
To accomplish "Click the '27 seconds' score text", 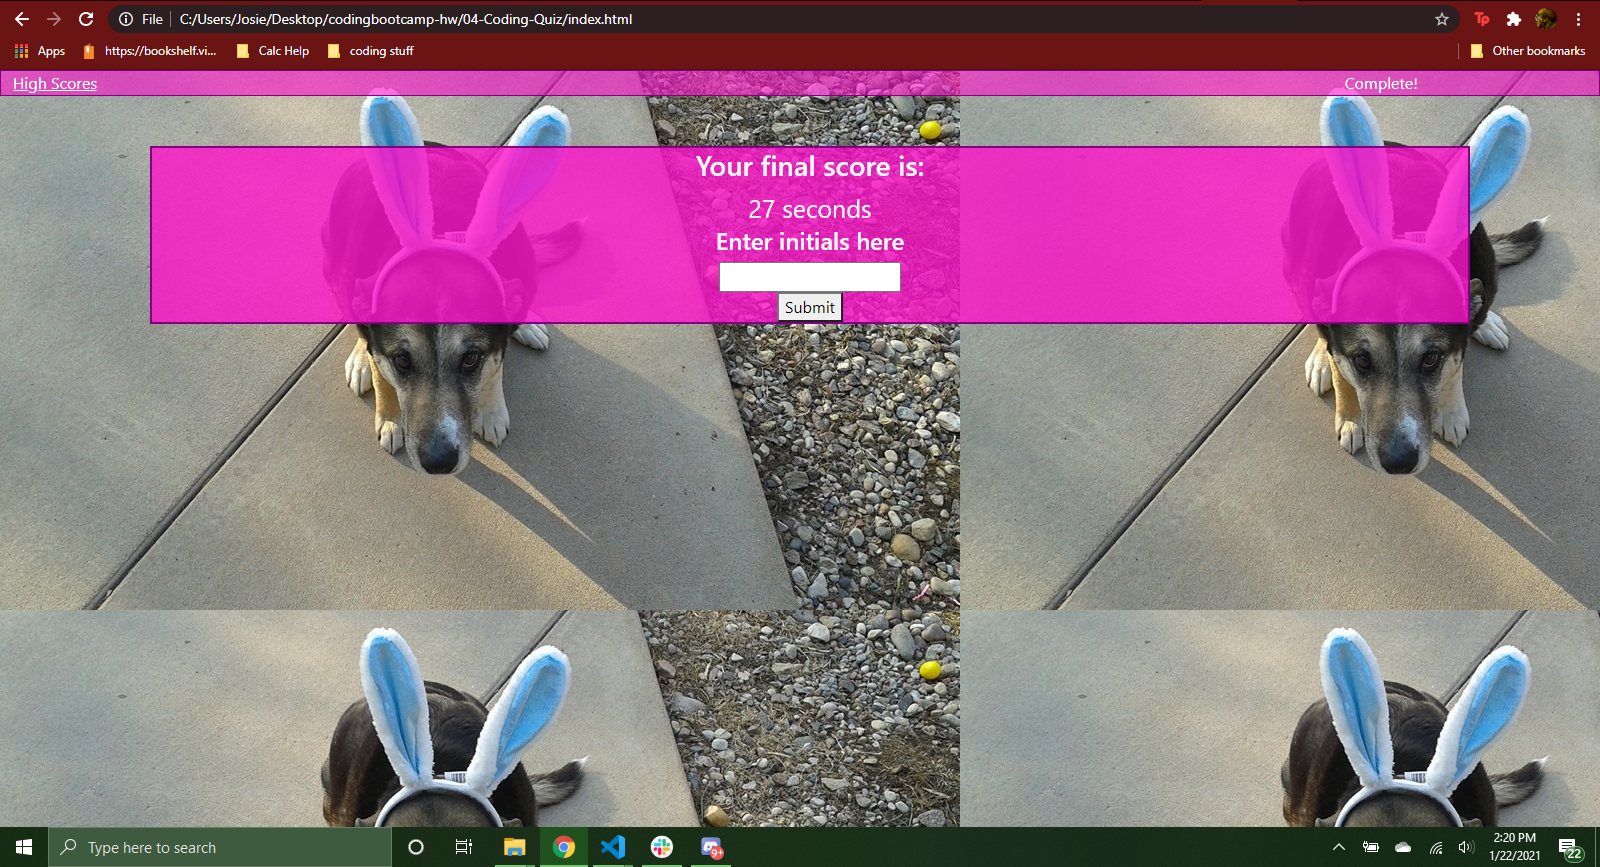I will click(810, 209).
